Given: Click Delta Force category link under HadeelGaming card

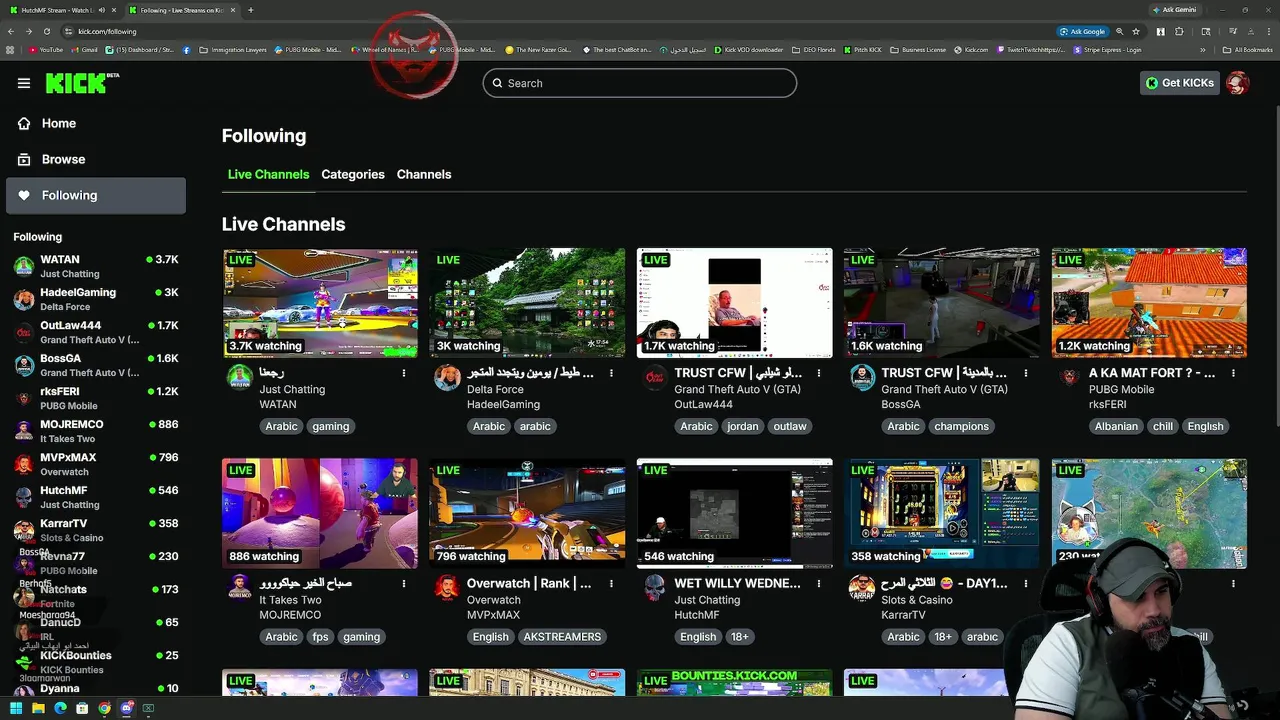Looking at the screenshot, I should click(x=495, y=389).
